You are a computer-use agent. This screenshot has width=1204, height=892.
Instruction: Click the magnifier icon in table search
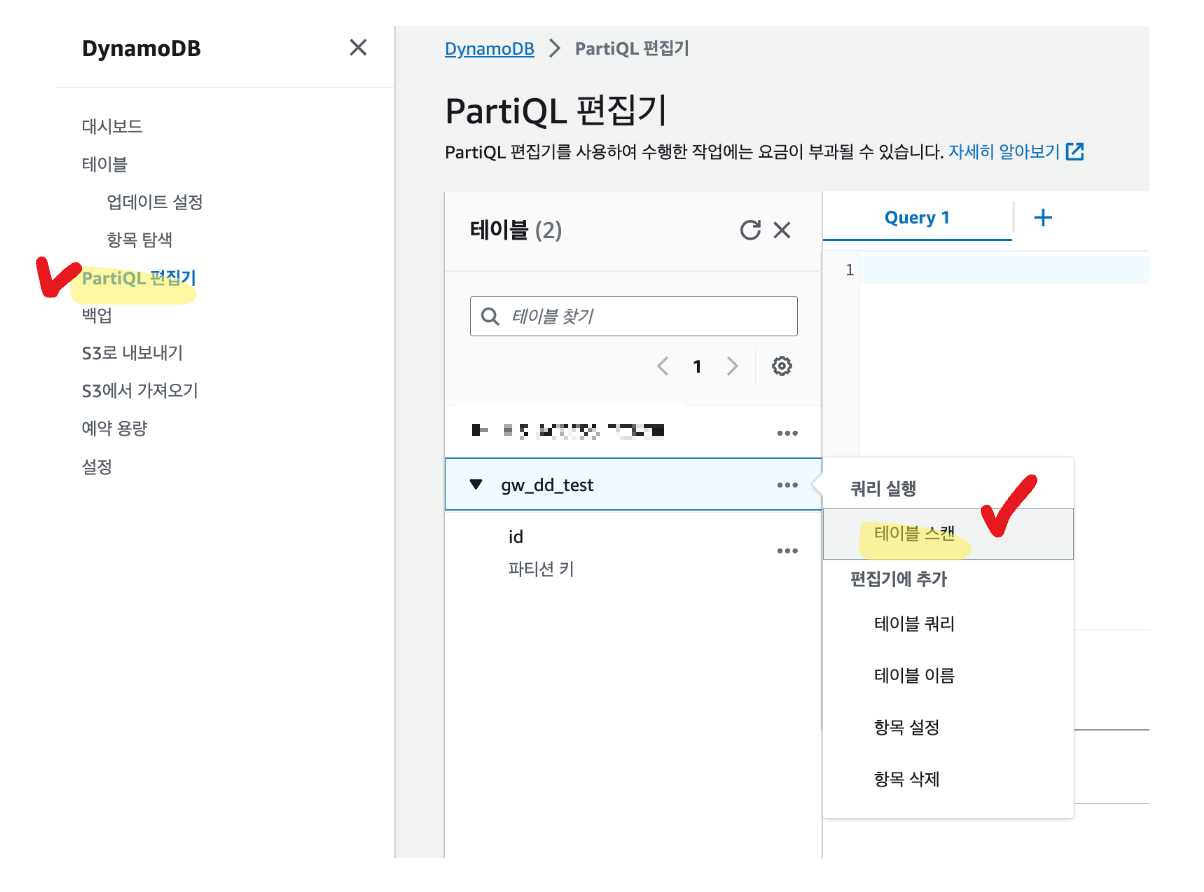tap(490, 316)
